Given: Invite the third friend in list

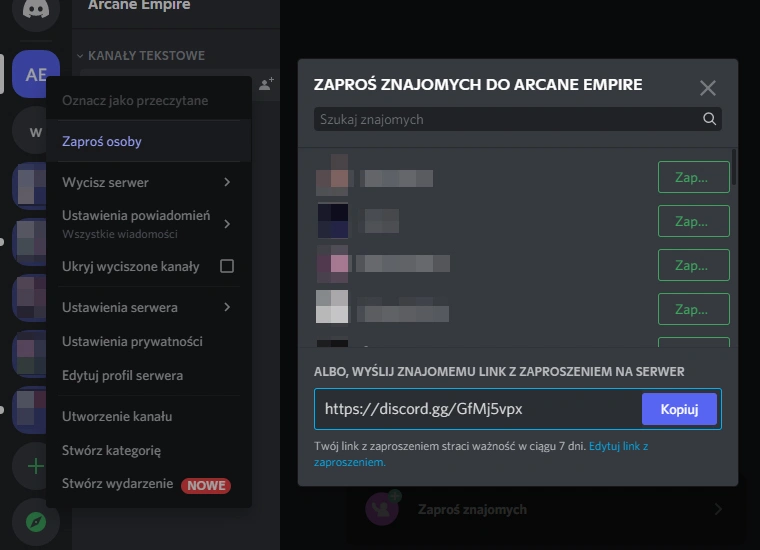Looking at the screenshot, I should point(693,265).
